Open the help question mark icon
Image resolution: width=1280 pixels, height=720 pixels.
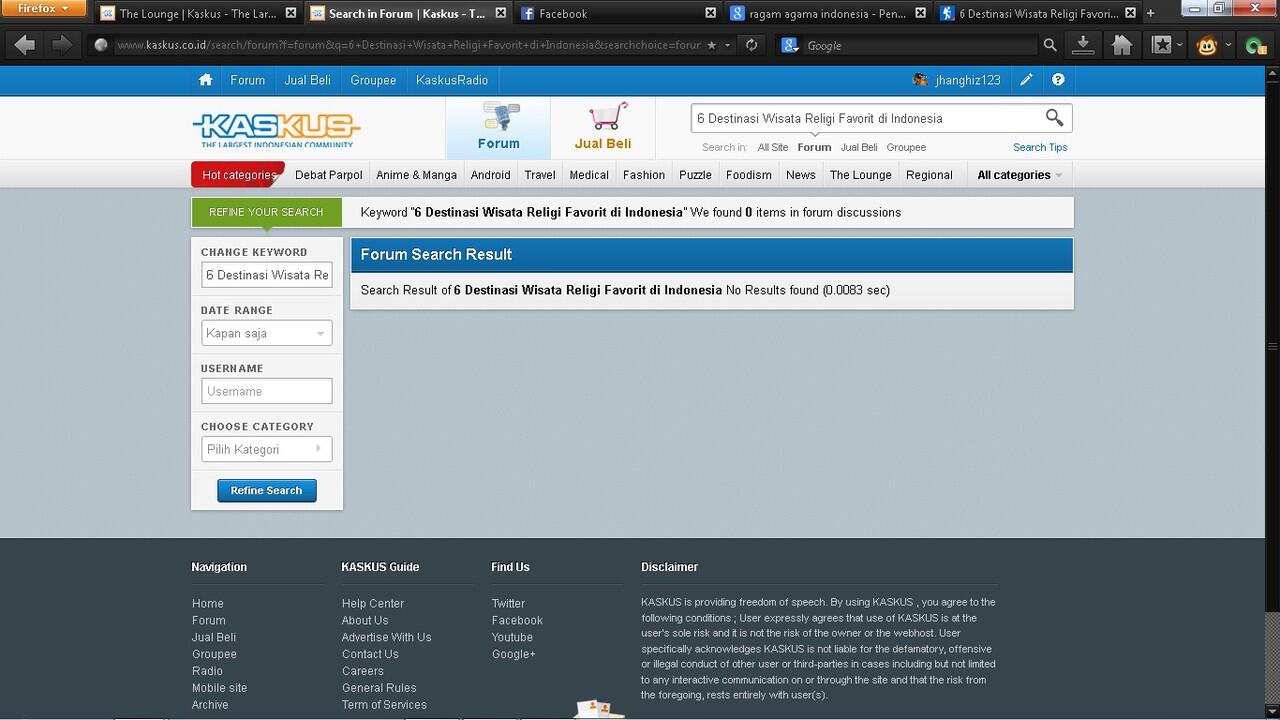click(1058, 80)
